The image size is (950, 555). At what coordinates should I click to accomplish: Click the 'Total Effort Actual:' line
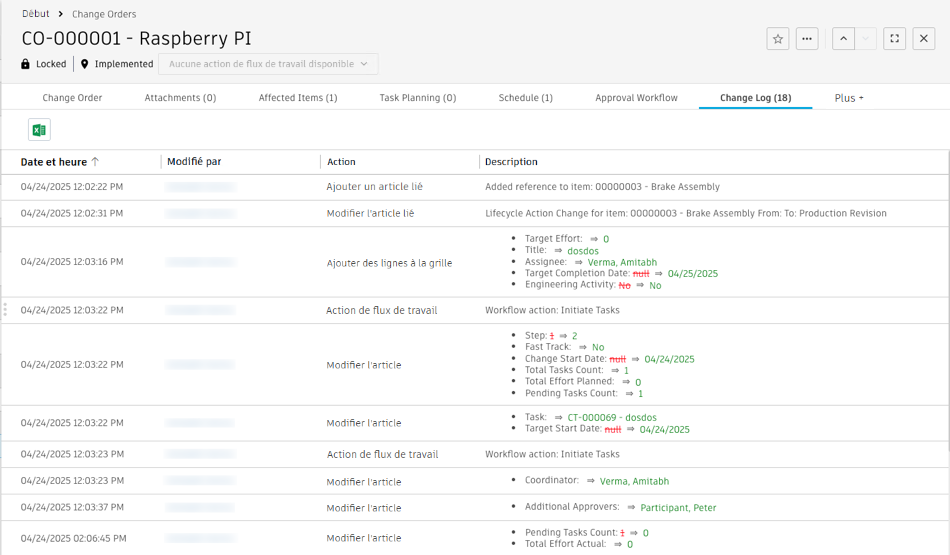click(579, 544)
